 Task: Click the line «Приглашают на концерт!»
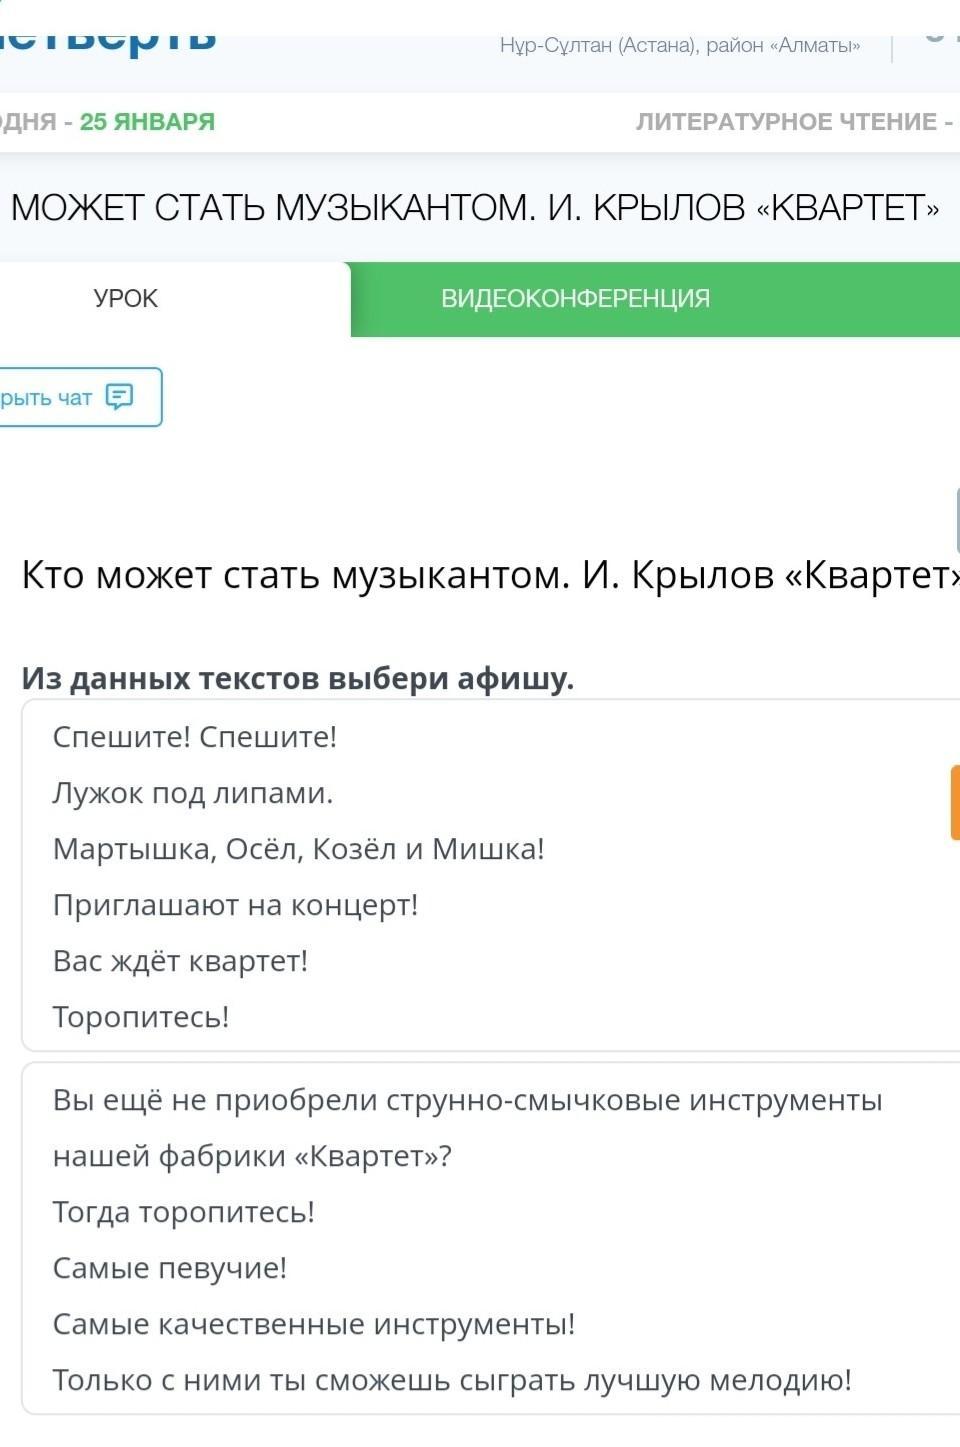[235, 905]
